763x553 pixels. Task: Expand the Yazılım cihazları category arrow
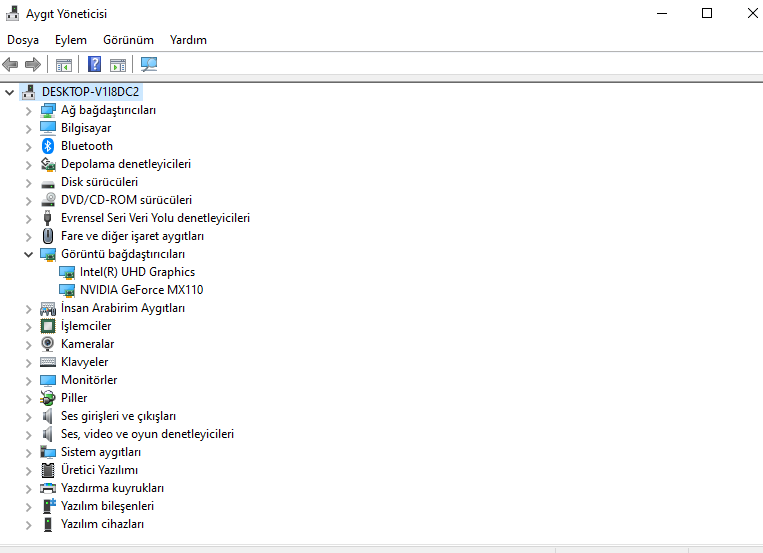coord(29,525)
